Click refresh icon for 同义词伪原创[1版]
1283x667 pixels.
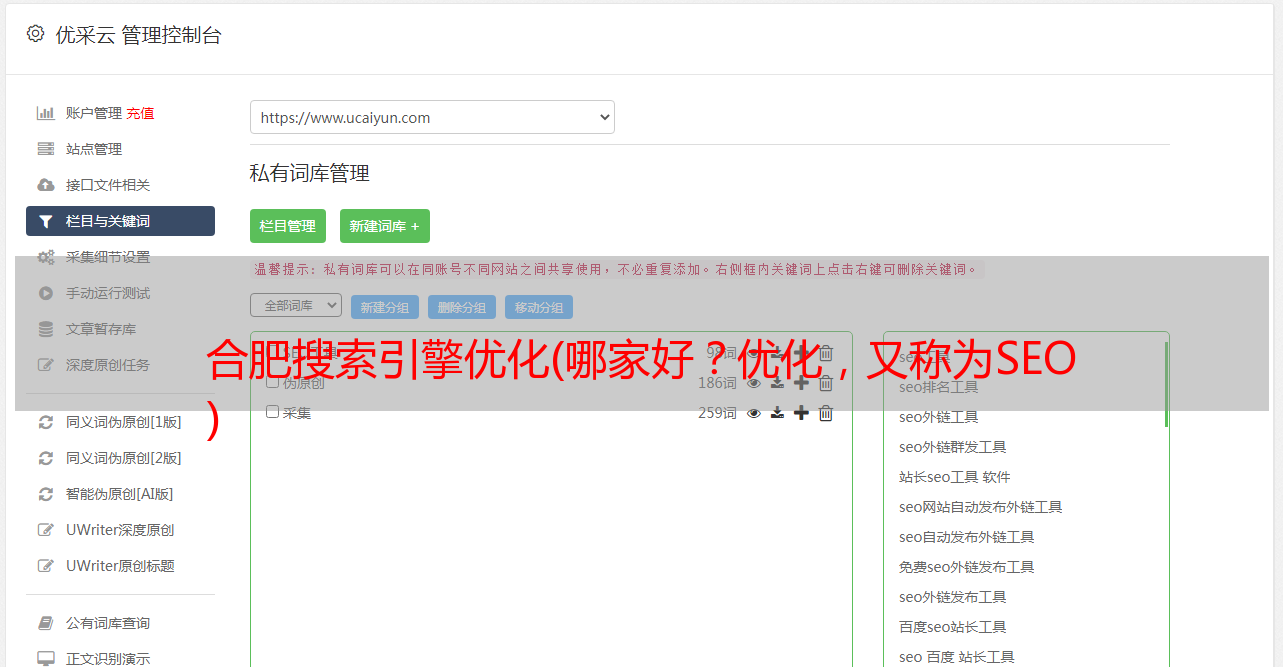46,422
